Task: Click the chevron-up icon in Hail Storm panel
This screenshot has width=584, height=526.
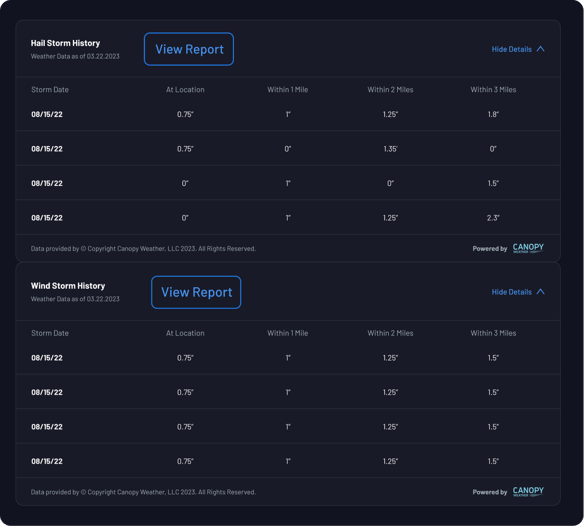Action: 540,49
